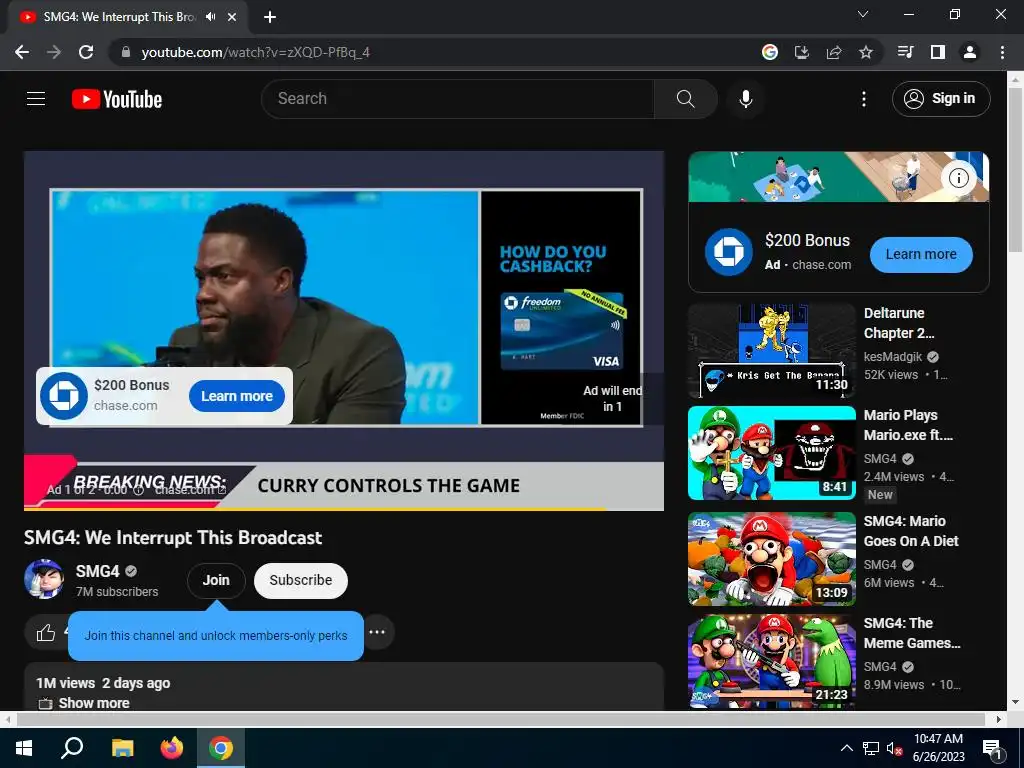Image resolution: width=1024 pixels, height=768 pixels.
Task: Go to YouTube home via logo
Action: tap(117, 99)
